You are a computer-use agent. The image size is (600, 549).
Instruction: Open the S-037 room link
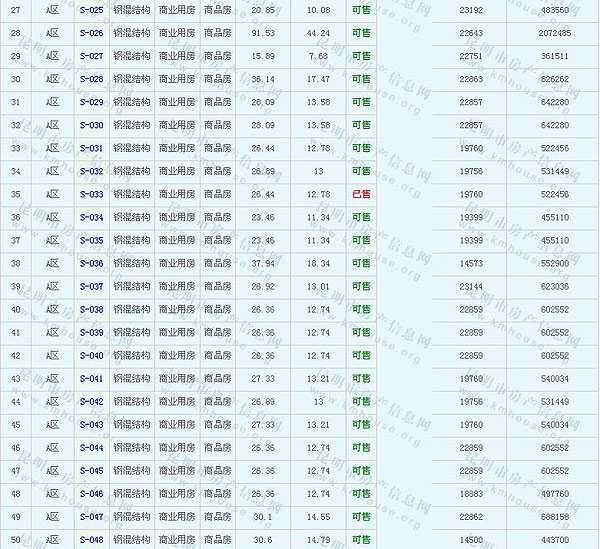pyautogui.click(x=91, y=286)
